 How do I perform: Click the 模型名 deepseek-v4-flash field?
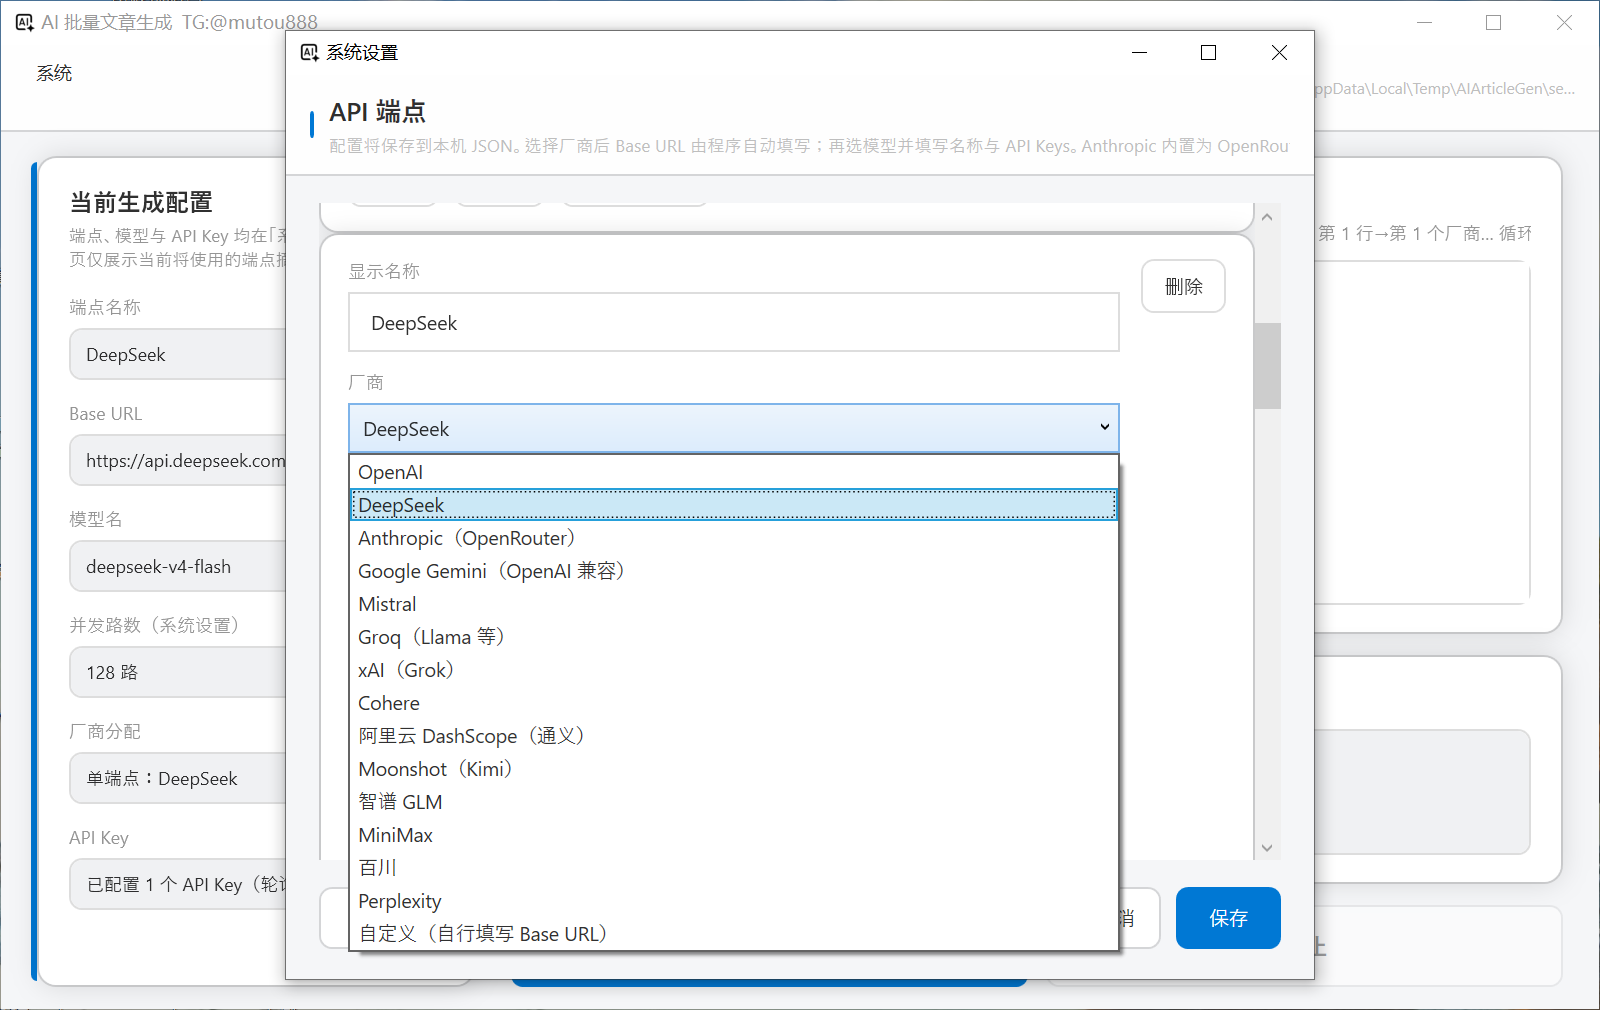(x=178, y=566)
